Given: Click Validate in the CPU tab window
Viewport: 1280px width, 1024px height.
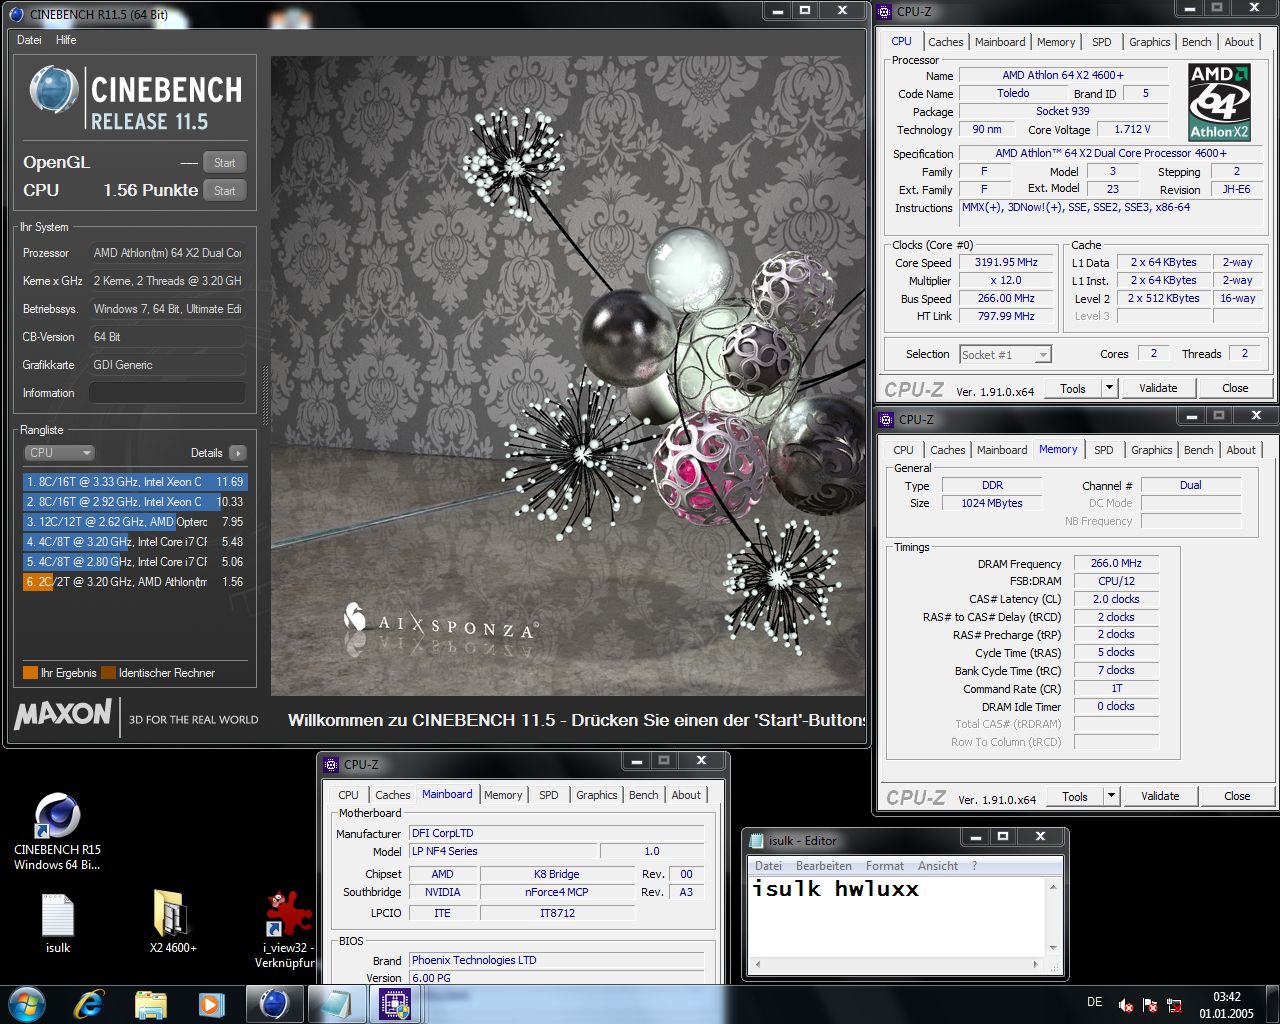Looking at the screenshot, I should (x=1158, y=388).
